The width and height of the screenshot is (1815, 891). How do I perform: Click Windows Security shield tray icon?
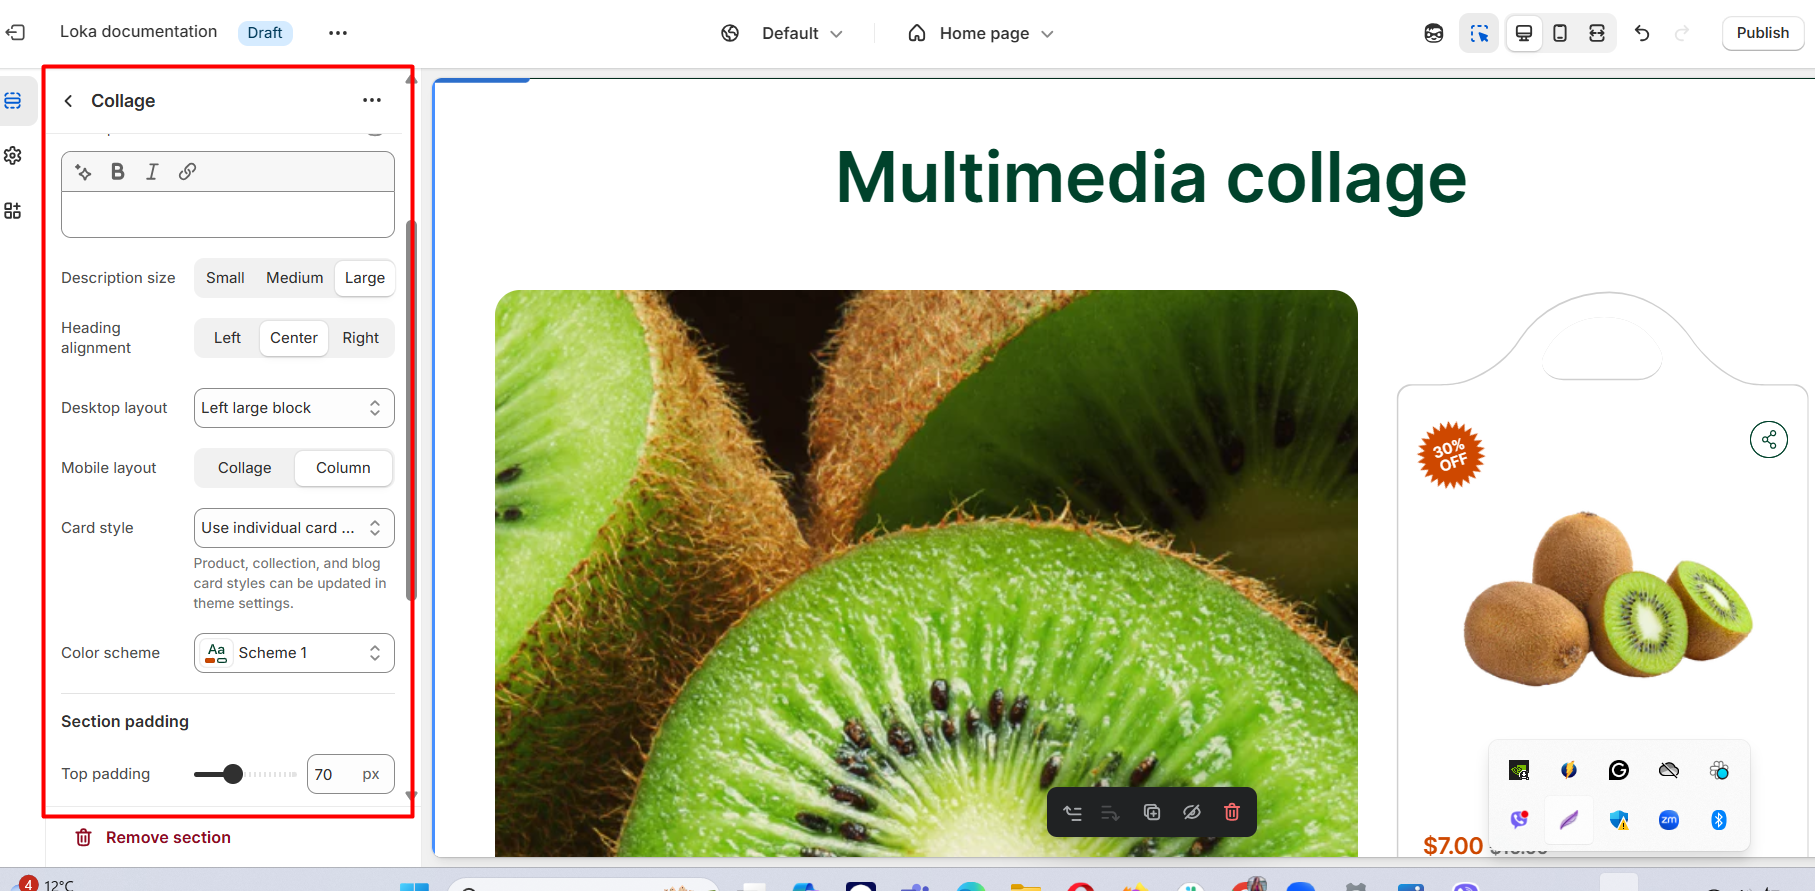coord(1619,820)
